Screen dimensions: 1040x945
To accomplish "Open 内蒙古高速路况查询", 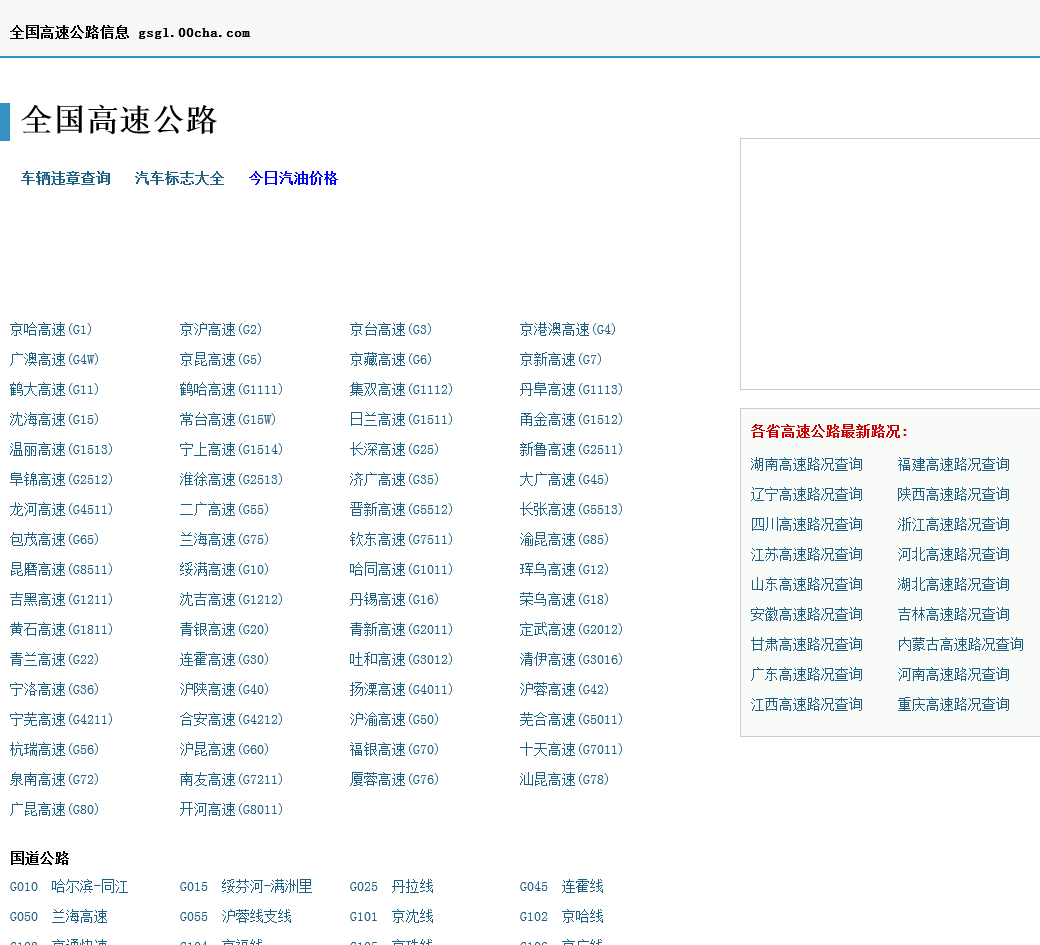I will [x=960, y=645].
